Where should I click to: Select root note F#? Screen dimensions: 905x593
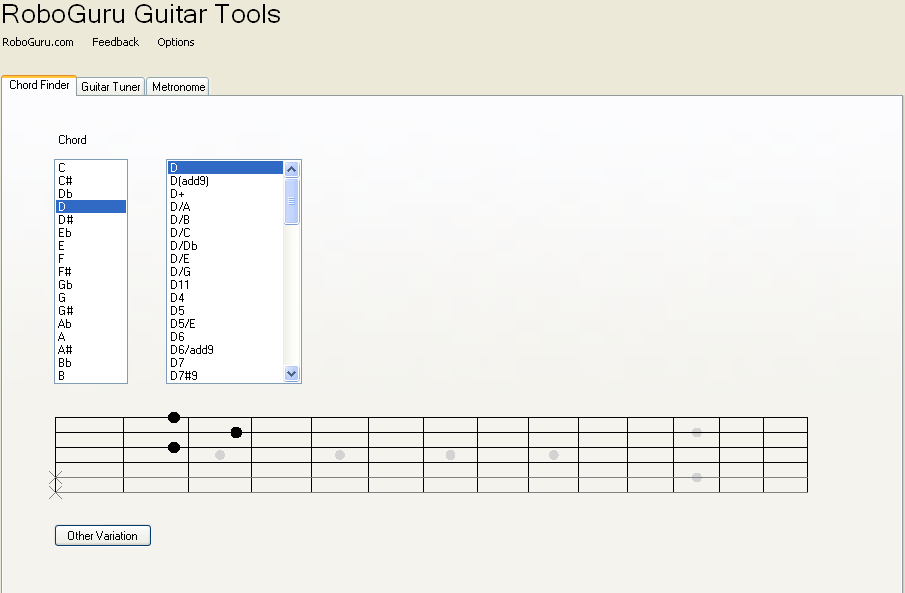click(91, 271)
